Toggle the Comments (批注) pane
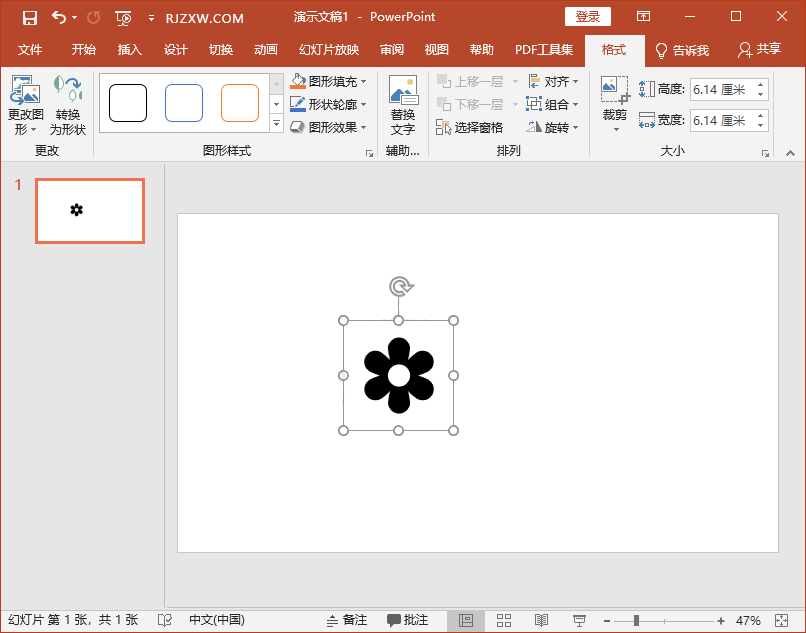 (408, 620)
